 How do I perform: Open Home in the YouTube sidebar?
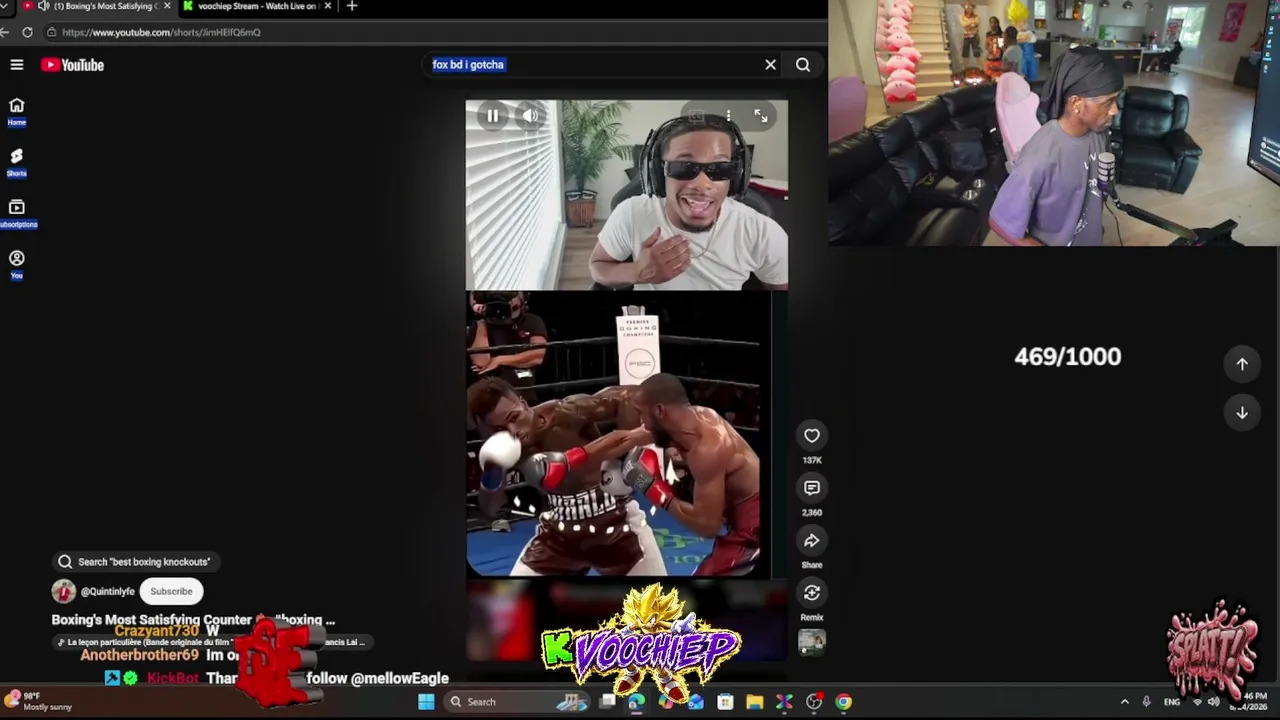(x=17, y=112)
